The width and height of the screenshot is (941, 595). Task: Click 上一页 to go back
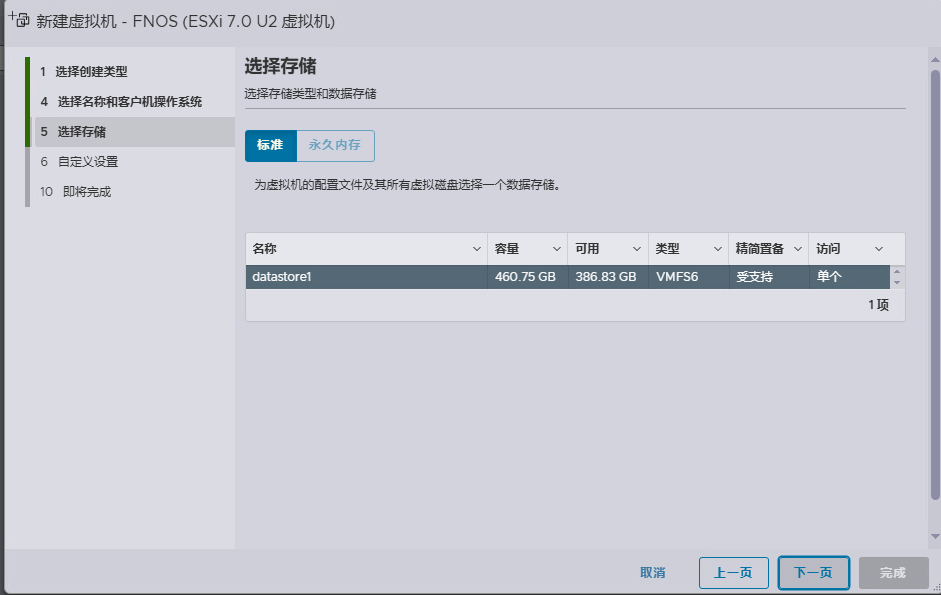tap(733, 573)
